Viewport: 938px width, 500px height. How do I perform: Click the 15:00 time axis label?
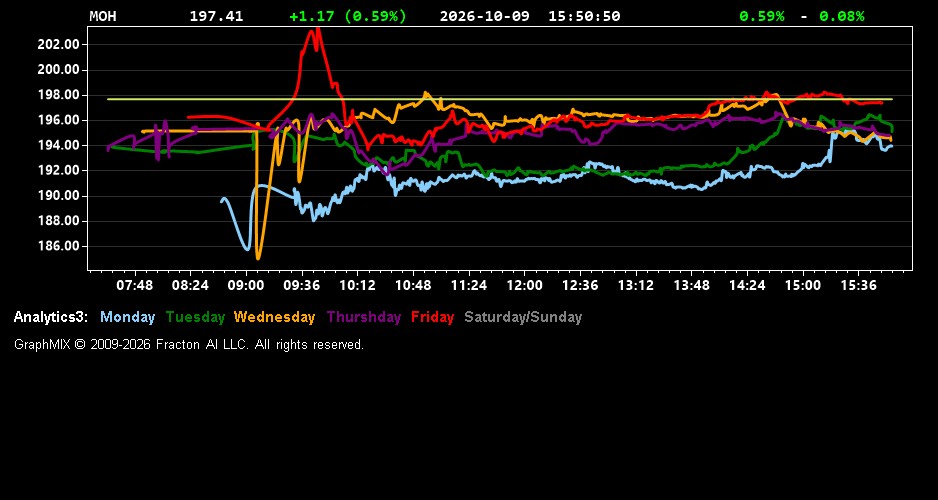[803, 285]
